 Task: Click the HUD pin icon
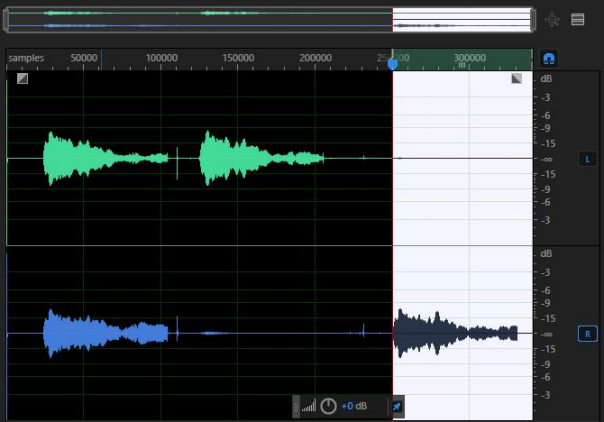[396, 407]
